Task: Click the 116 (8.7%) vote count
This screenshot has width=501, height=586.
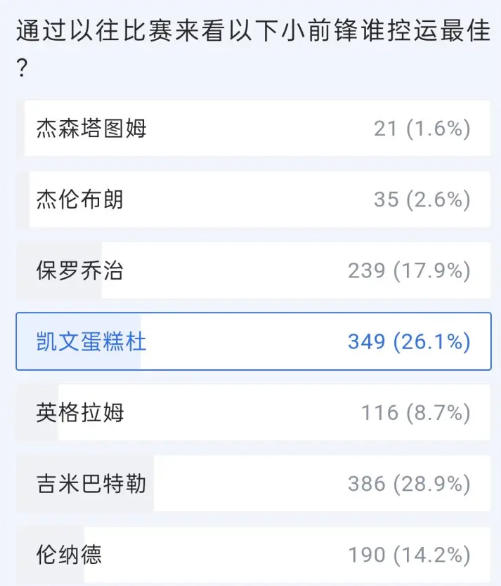Action: pyautogui.click(x=415, y=413)
